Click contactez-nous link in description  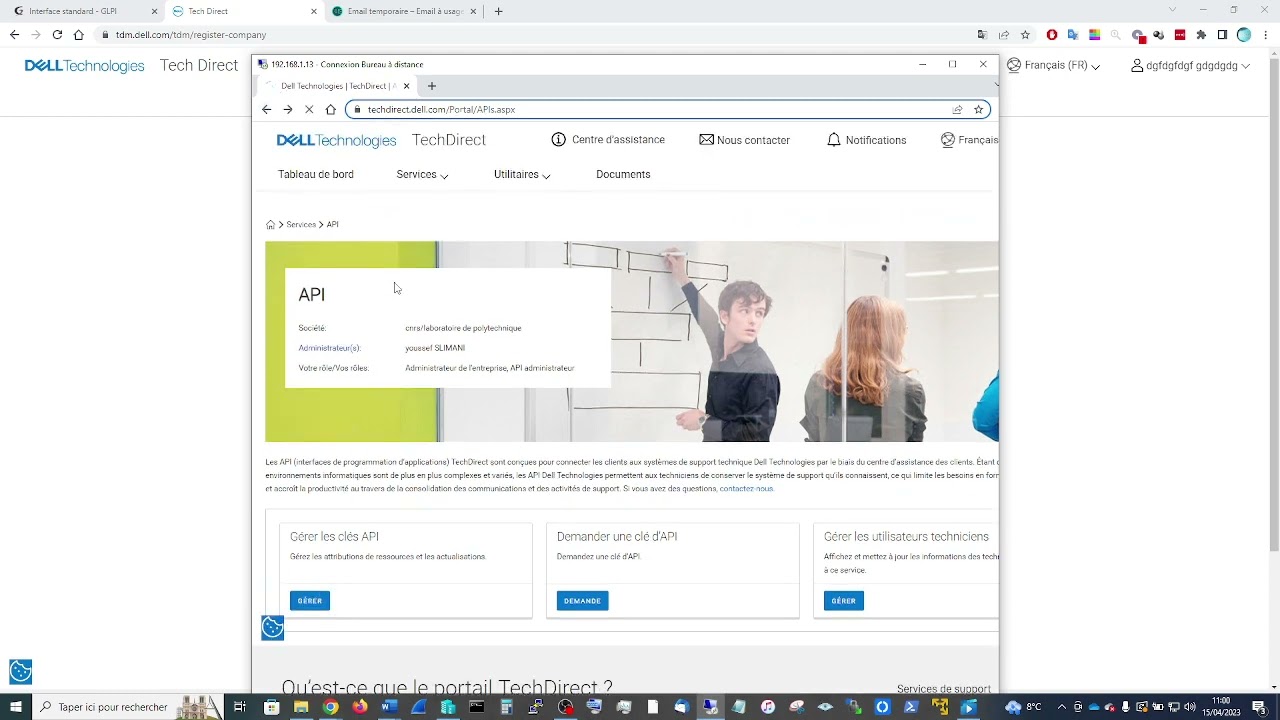[x=746, y=489]
